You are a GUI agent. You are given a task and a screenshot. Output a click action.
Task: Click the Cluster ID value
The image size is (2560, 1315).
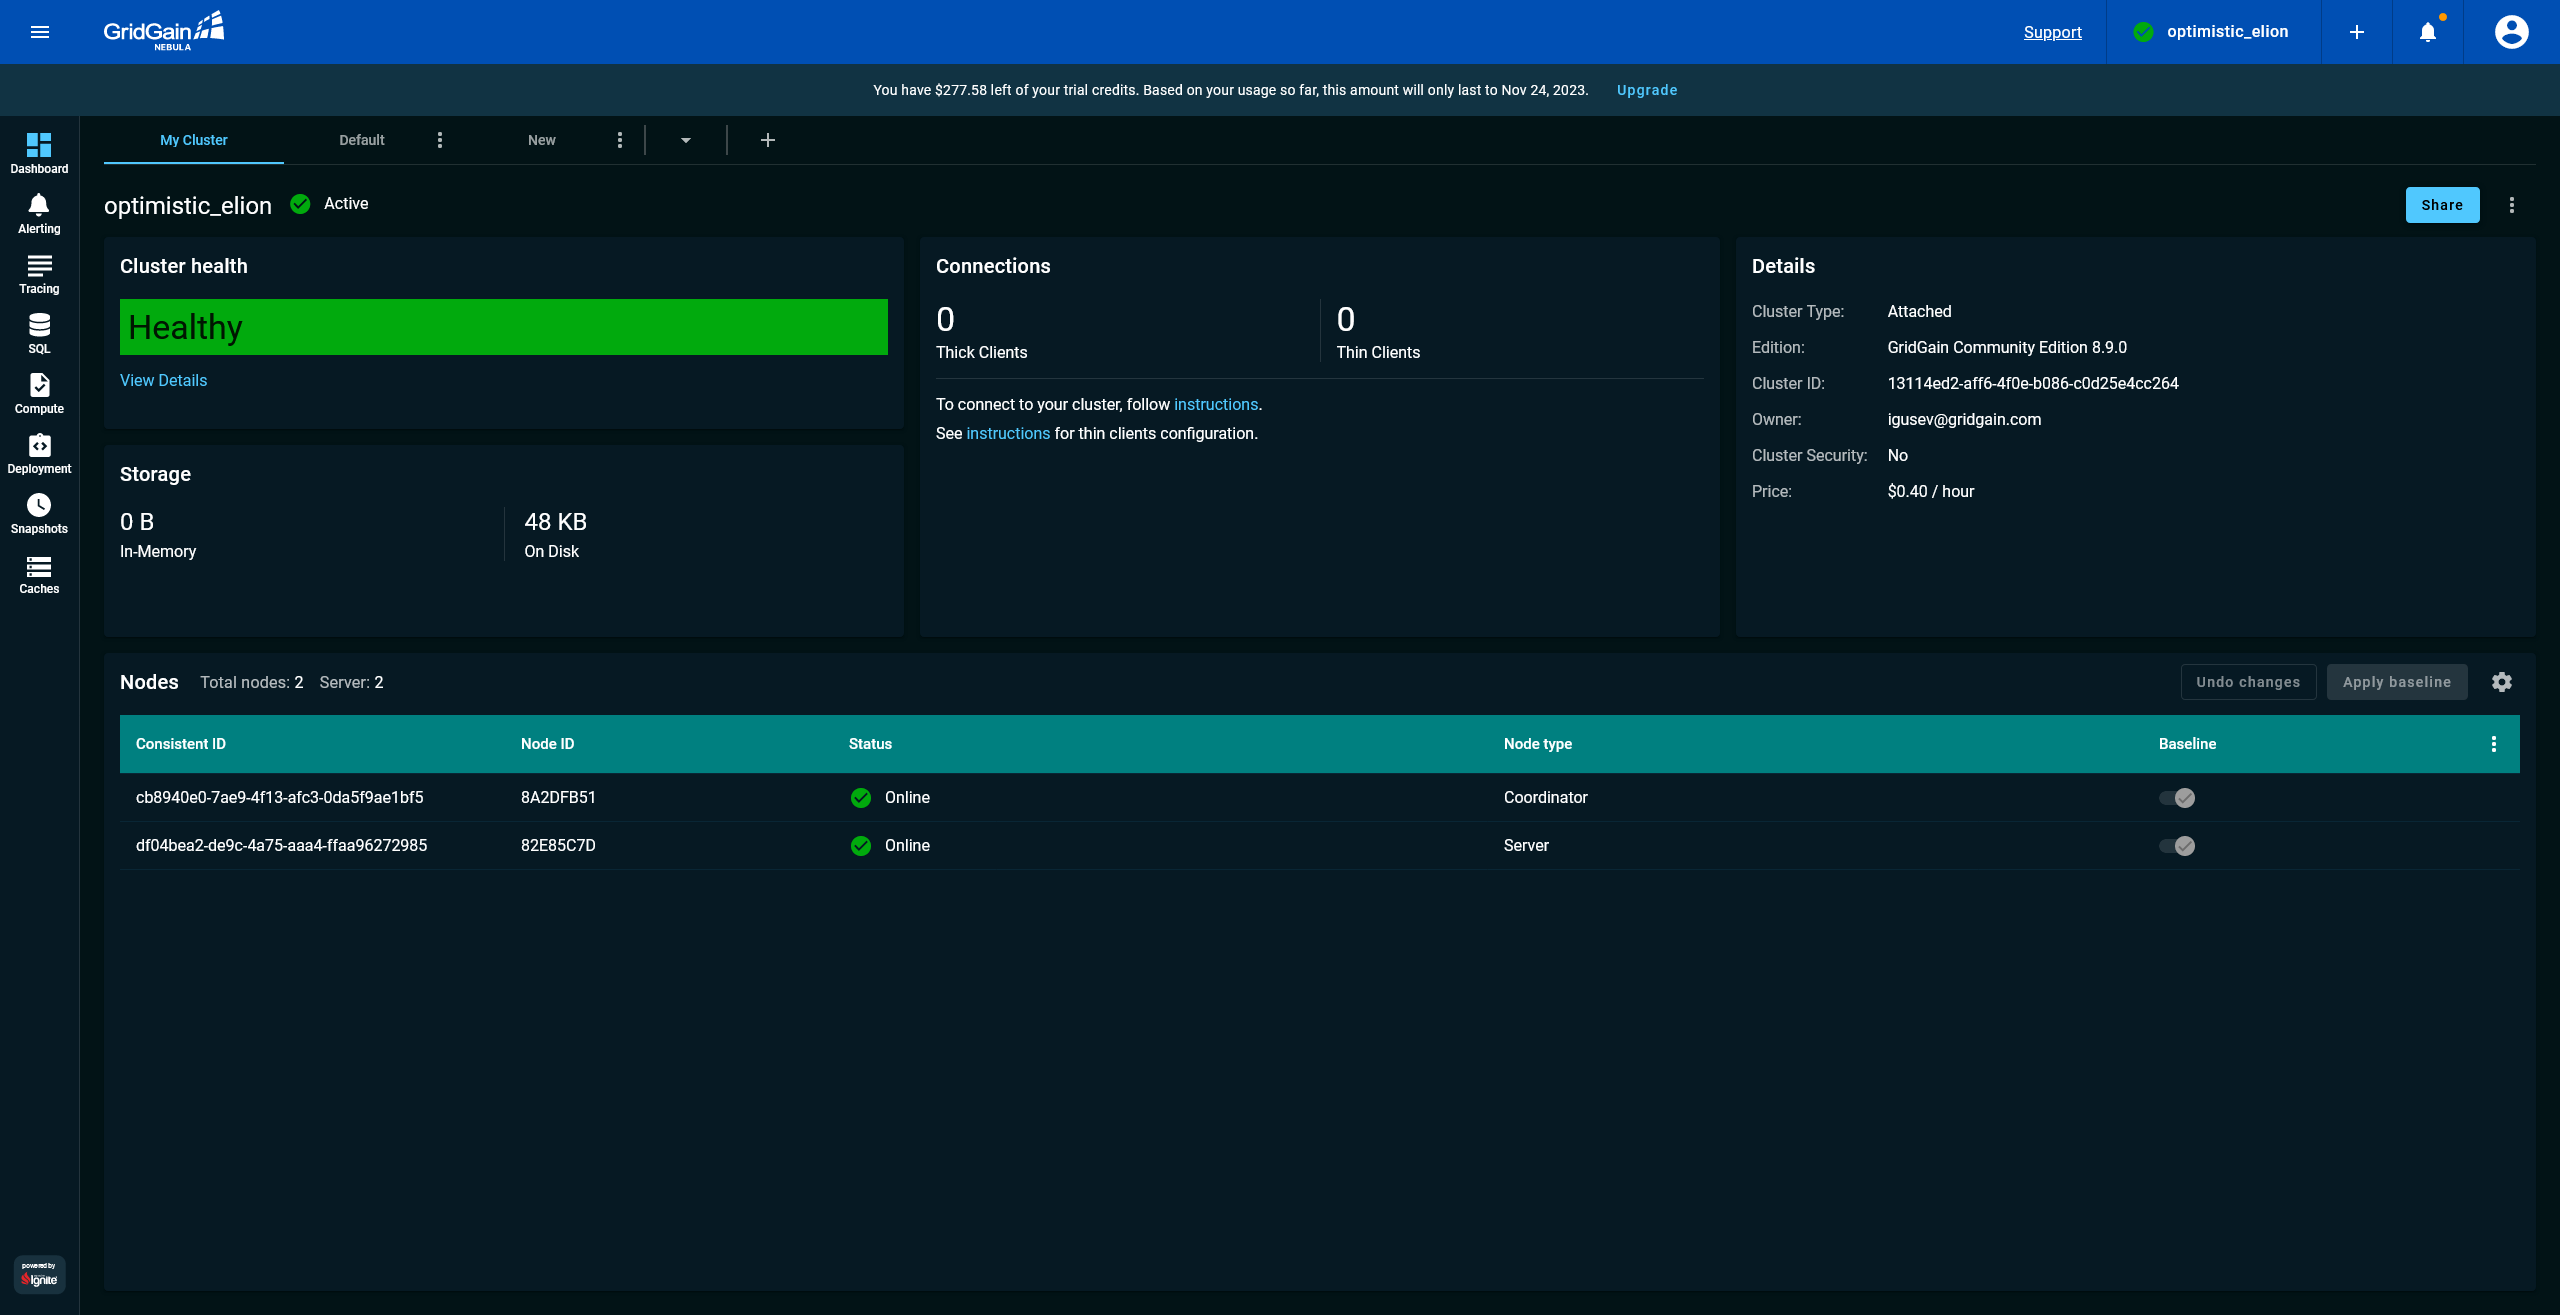[2033, 384]
